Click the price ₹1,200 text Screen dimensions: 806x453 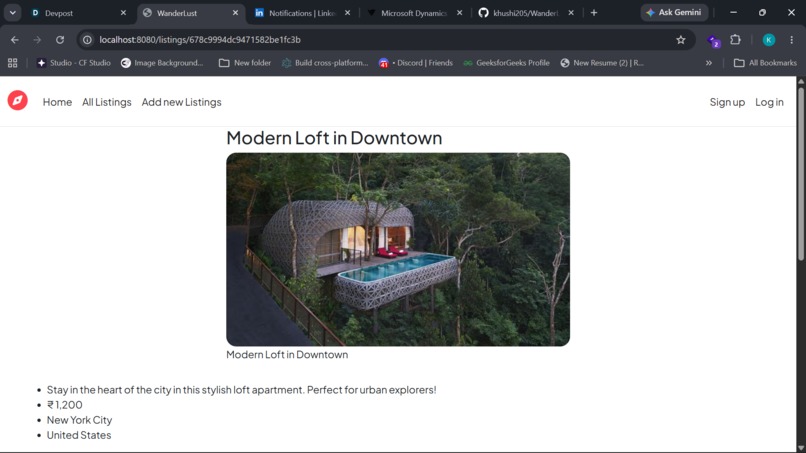pos(65,405)
